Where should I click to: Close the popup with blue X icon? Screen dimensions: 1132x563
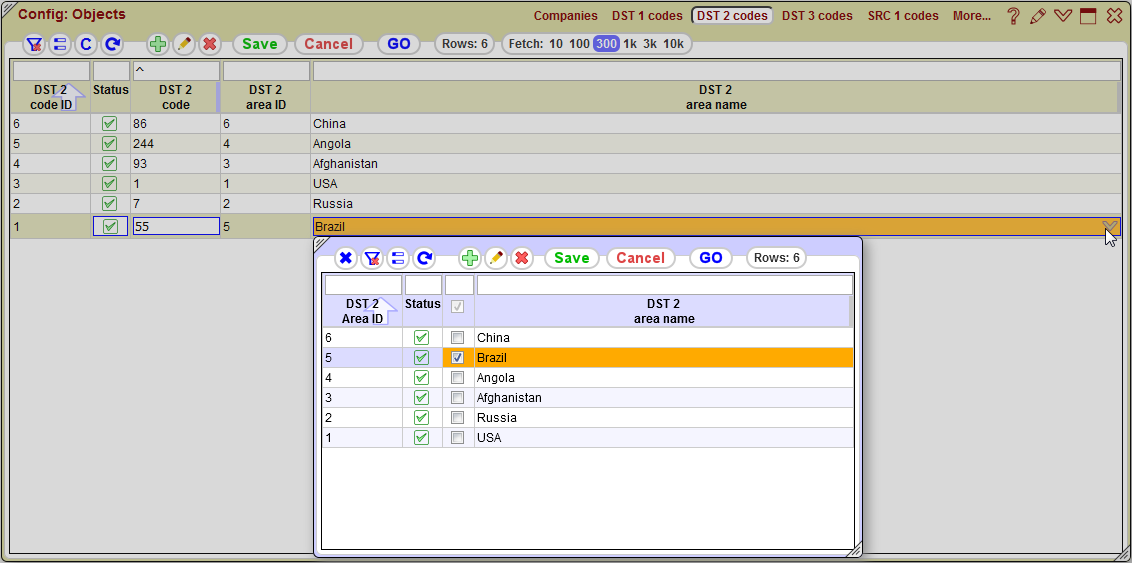(x=345, y=258)
